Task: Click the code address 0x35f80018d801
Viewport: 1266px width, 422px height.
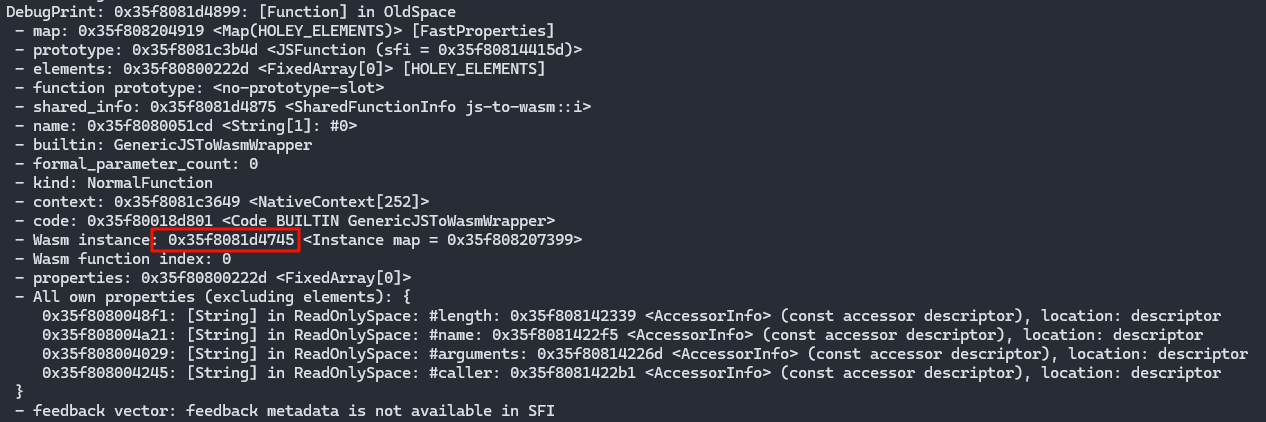Action: (150, 221)
